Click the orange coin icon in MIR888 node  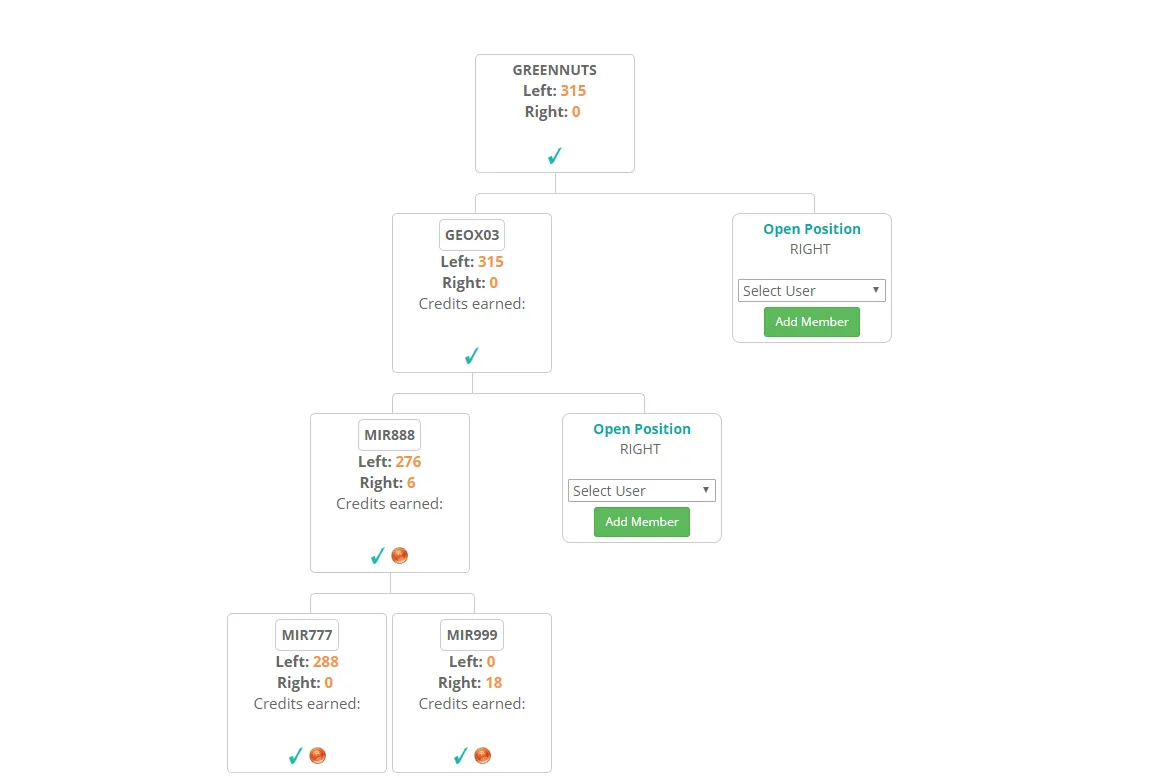pos(400,555)
